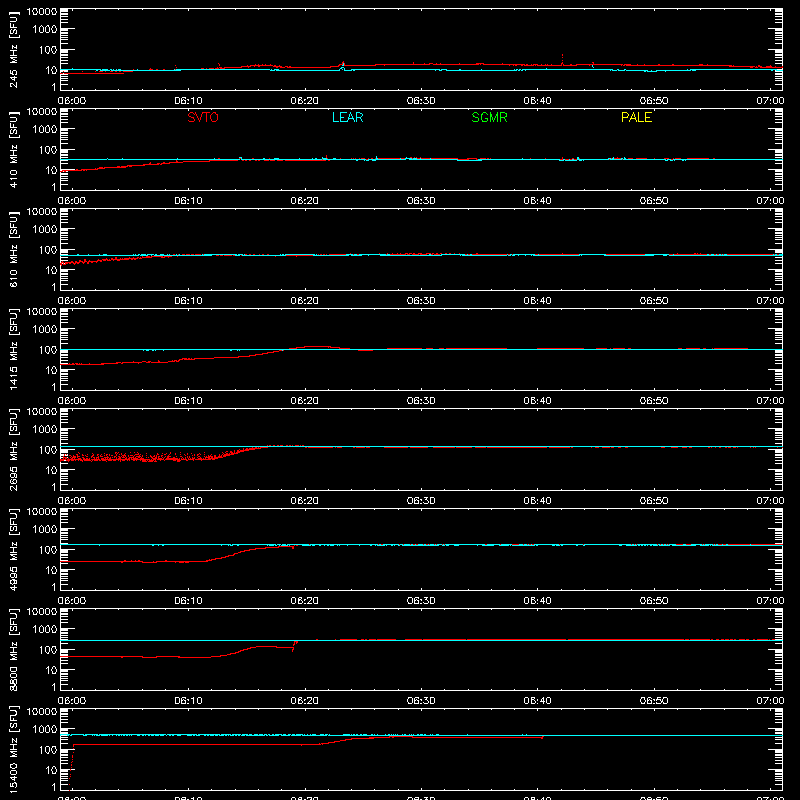This screenshot has width=800, height=800.
Task: Select the 4995 MHz [SFU] axis title
Action: (14, 549)
